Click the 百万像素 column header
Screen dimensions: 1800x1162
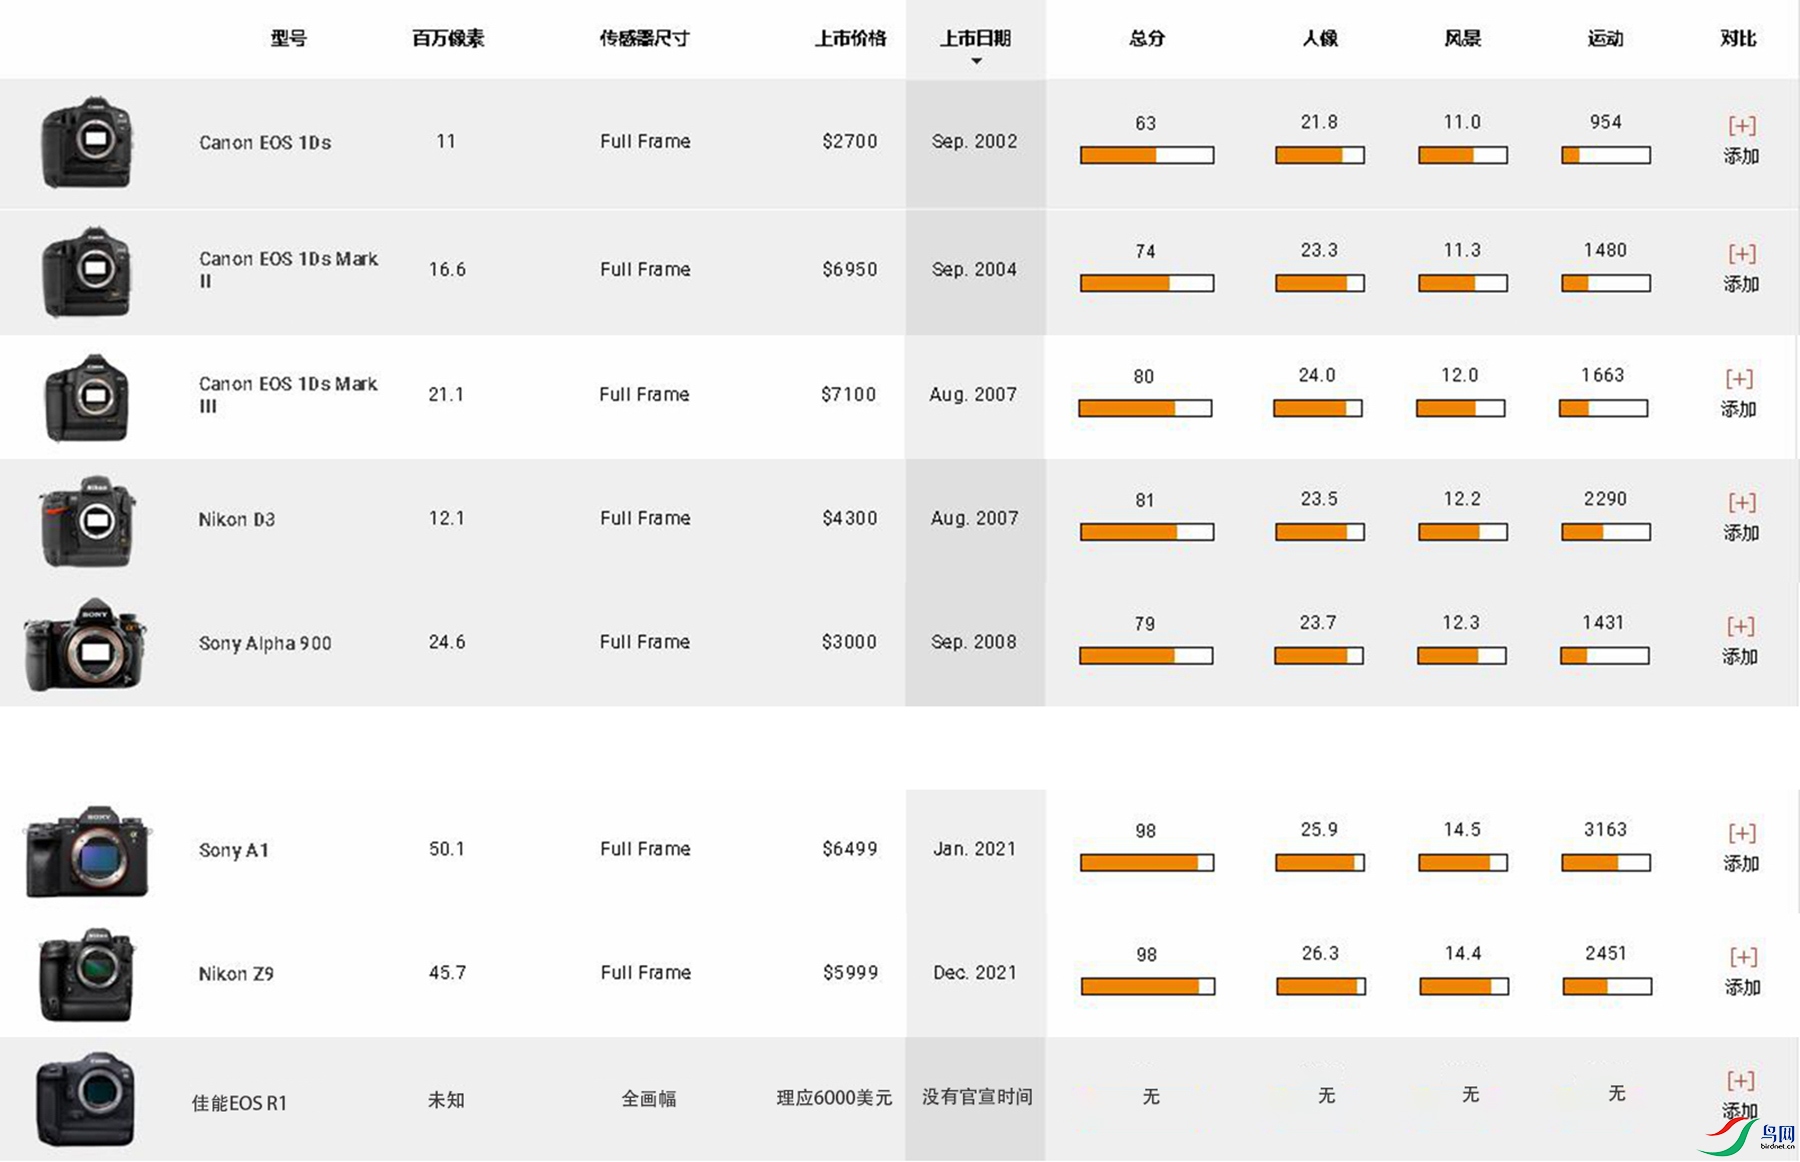pos(447,39)
